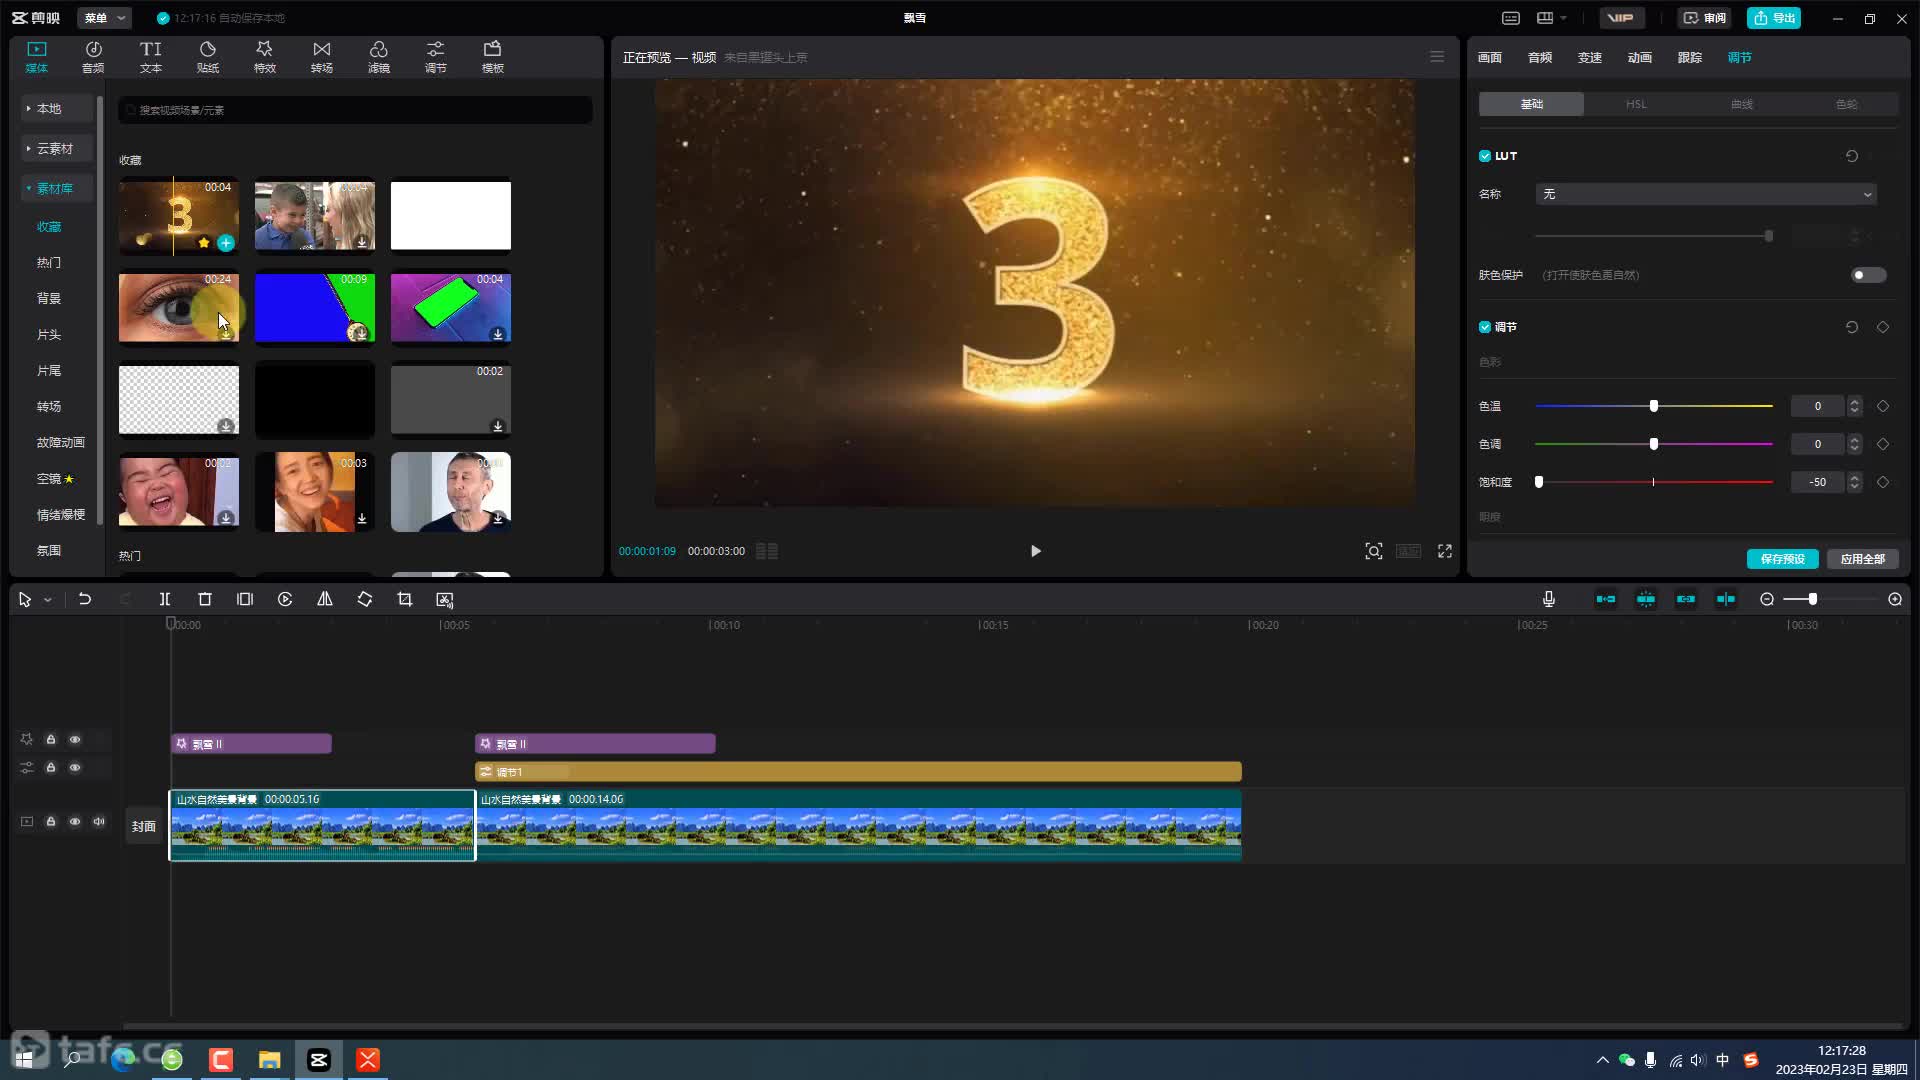Click the microphone record voiceover icon
1920x1080 pixels.
click(1548, 599)
